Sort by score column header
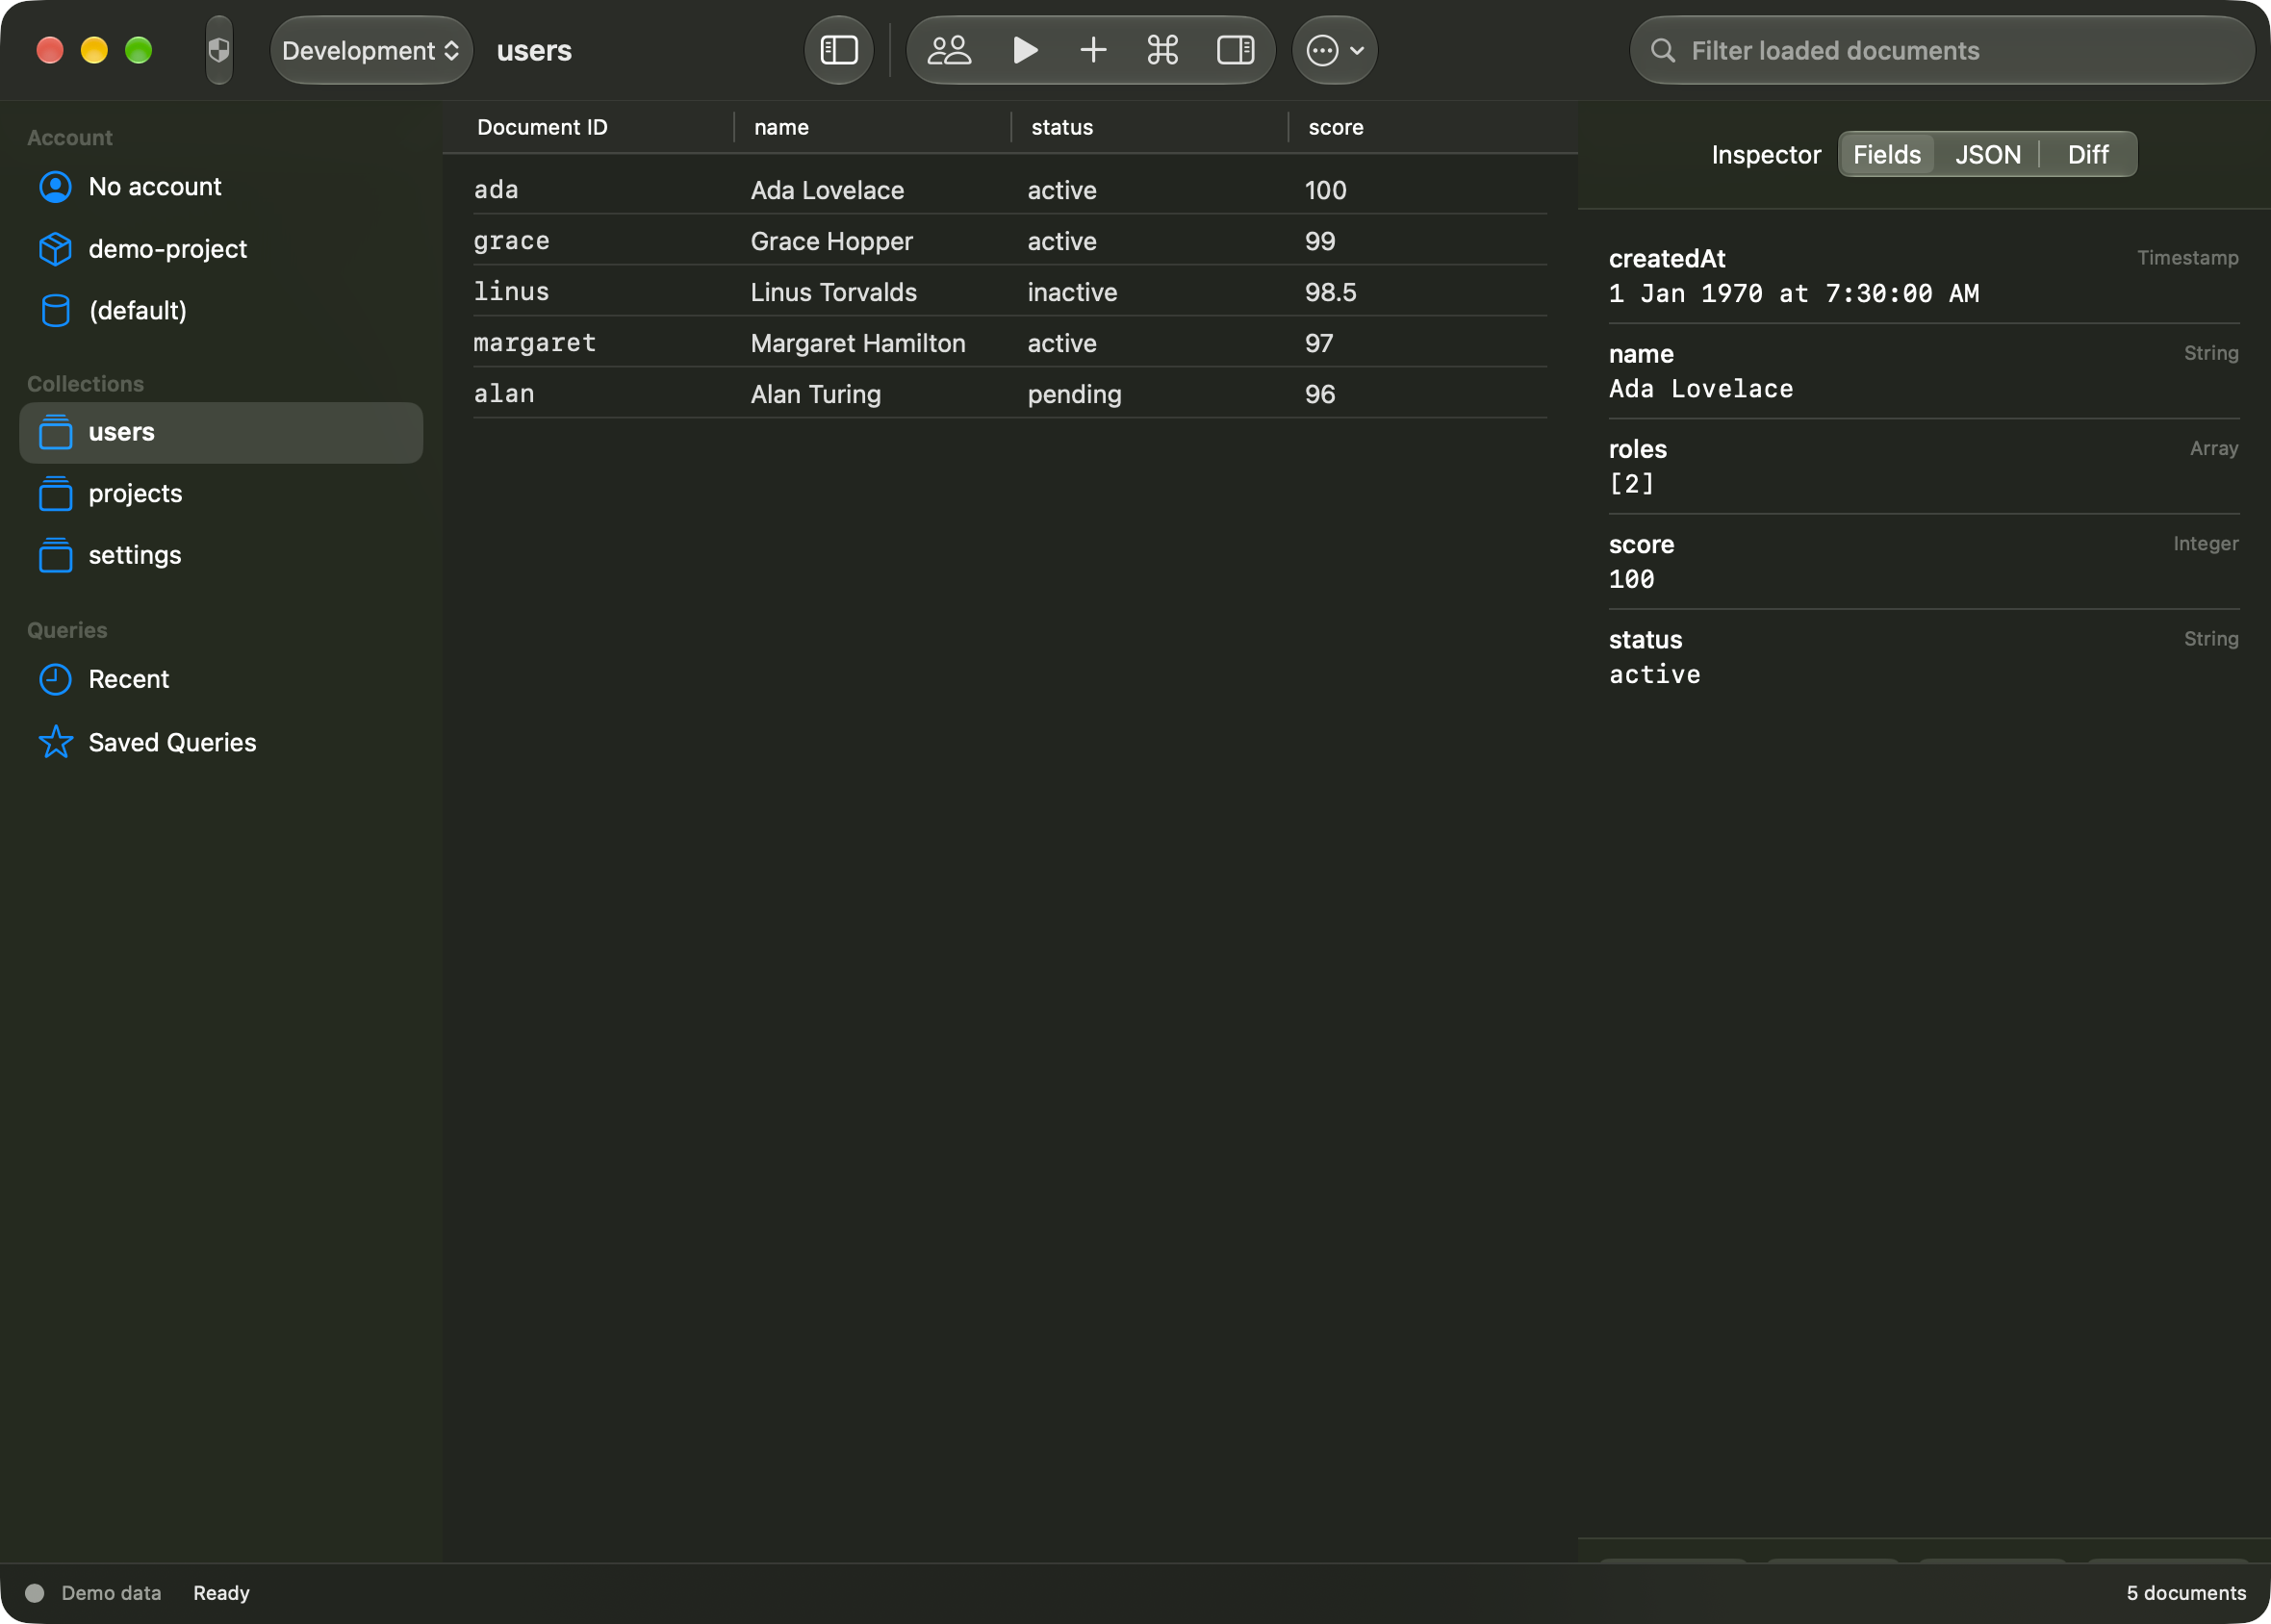2271x1624 pixels. click(1336, 128)
